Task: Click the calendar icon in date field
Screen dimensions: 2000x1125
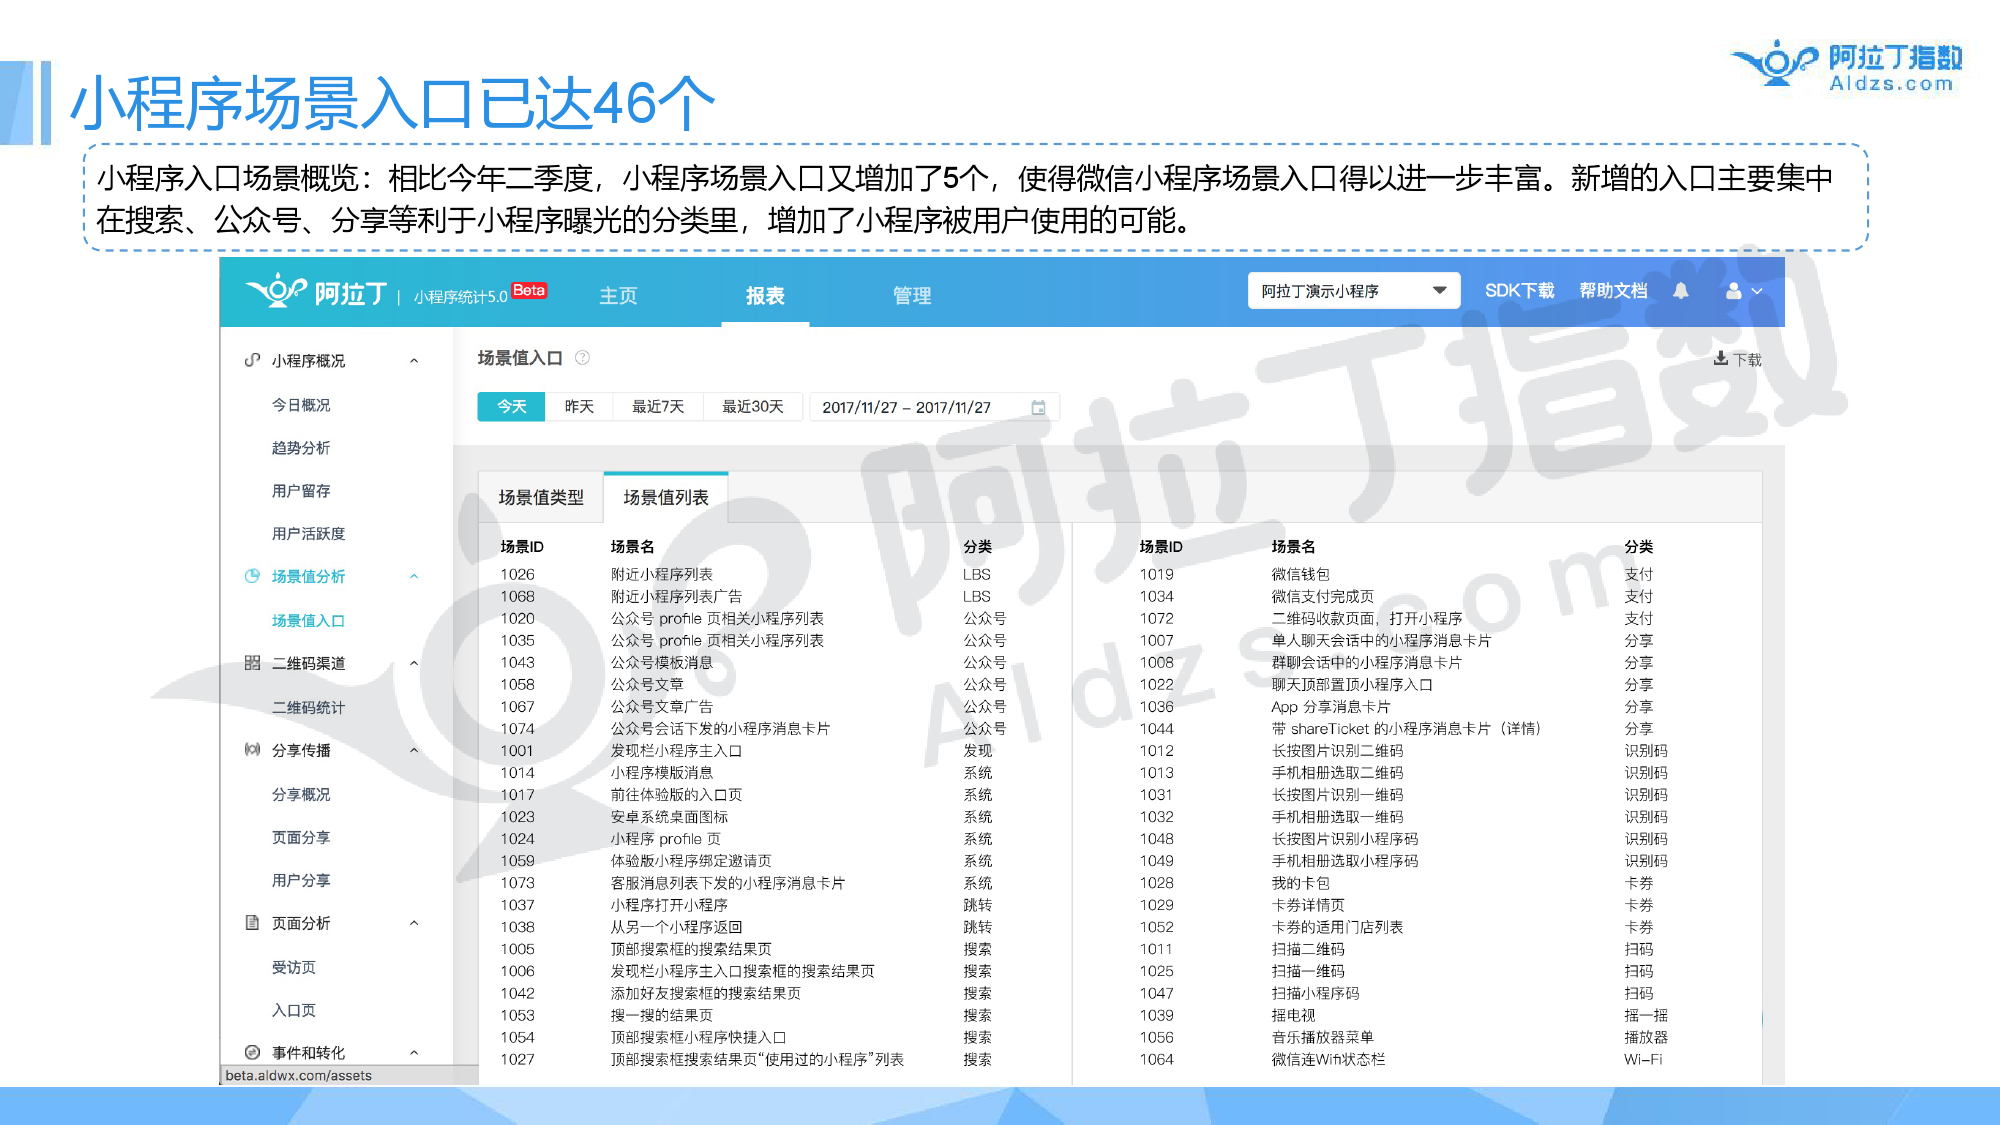Action: [x=1038, y=408]
